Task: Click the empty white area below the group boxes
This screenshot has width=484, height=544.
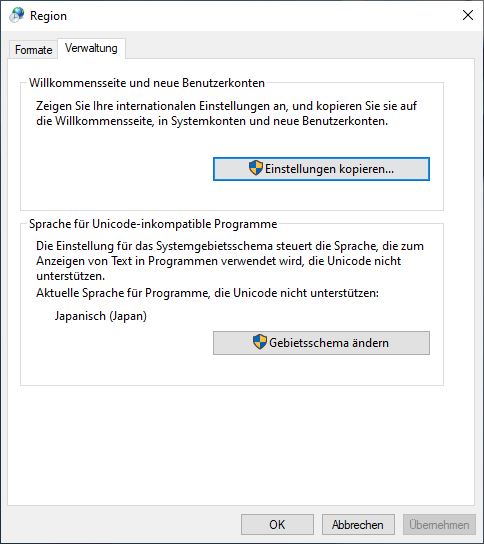Action: point(241,444)
